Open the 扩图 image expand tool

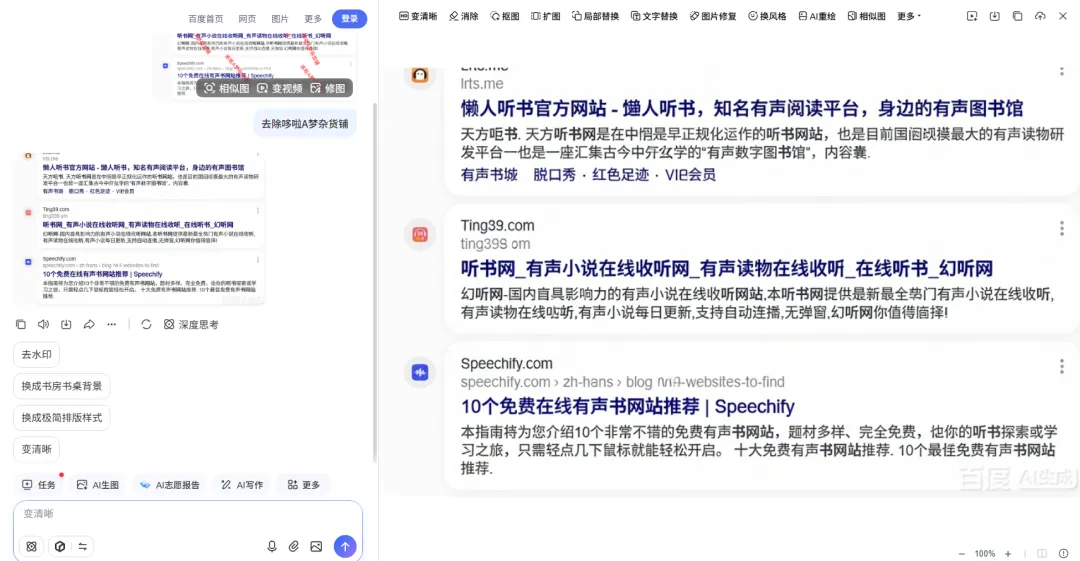point(546,17)
